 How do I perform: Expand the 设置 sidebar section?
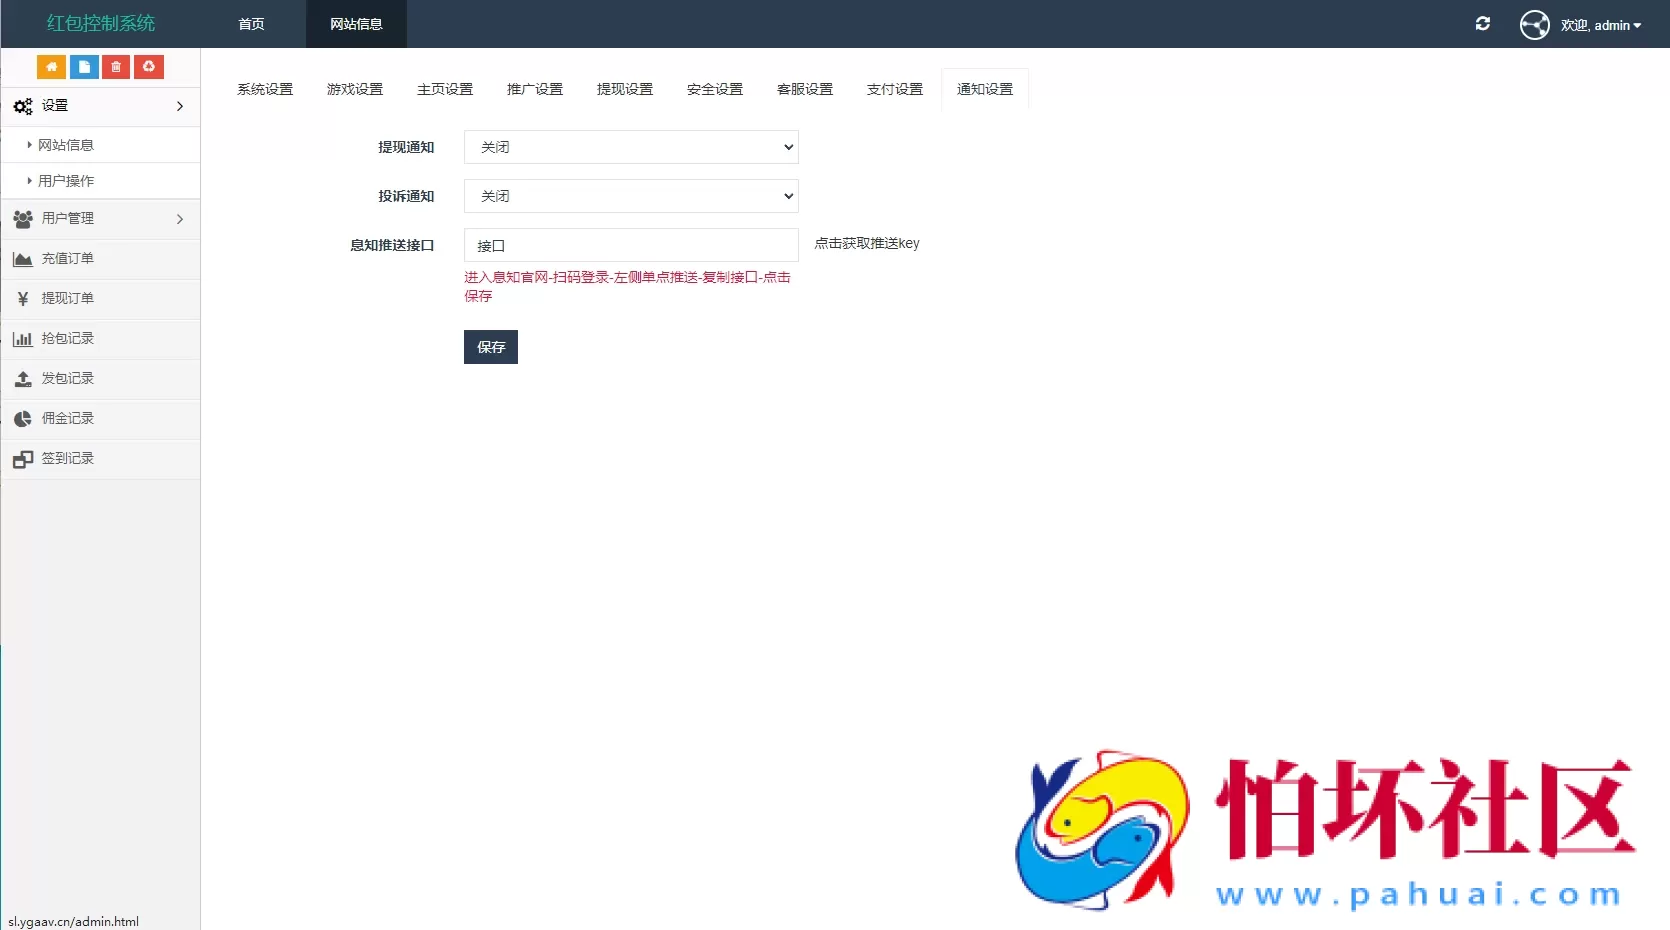tap(100, 106)
